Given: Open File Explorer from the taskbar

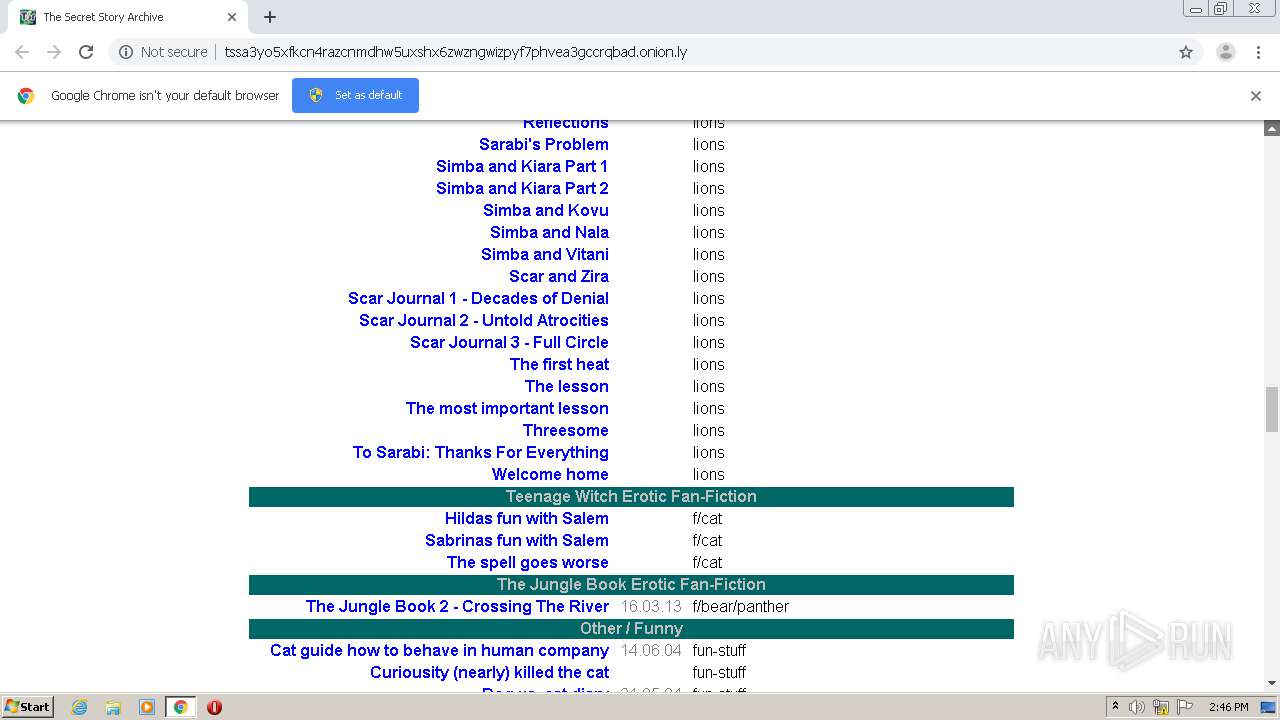Looking at the screenshot, I should (113, 707).
